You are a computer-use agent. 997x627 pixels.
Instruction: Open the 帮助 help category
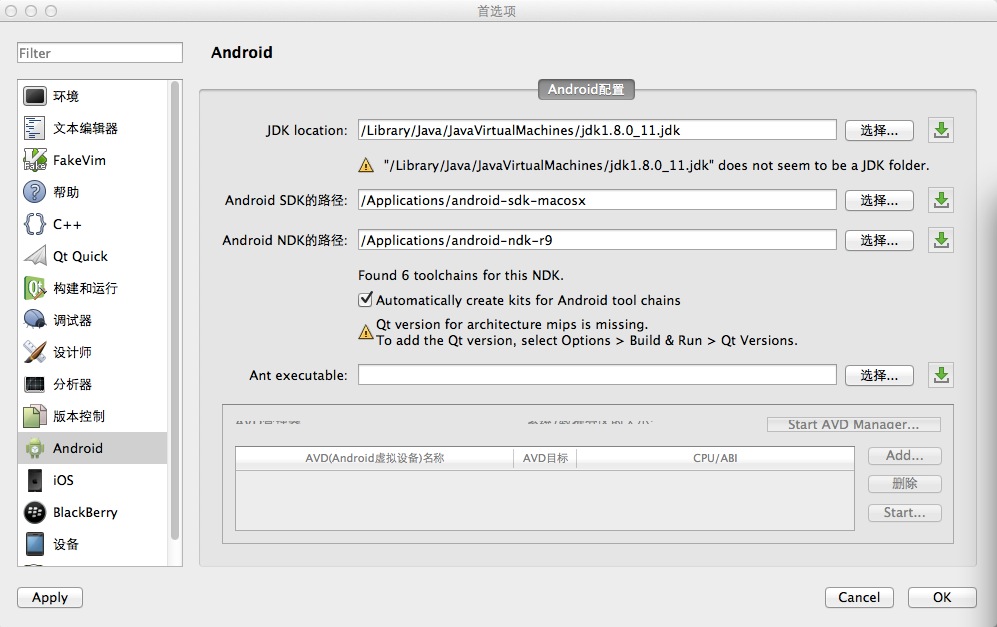click(x=93, y=192)
